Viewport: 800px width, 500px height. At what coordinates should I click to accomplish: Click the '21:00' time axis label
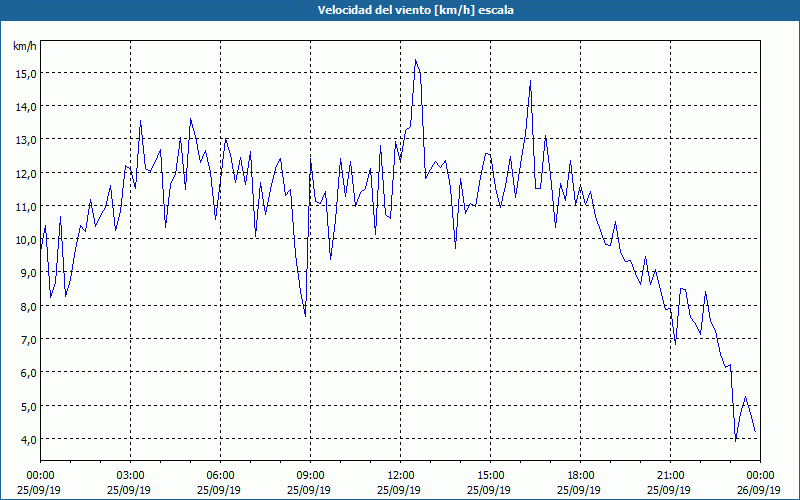click(x=670, y=476)
